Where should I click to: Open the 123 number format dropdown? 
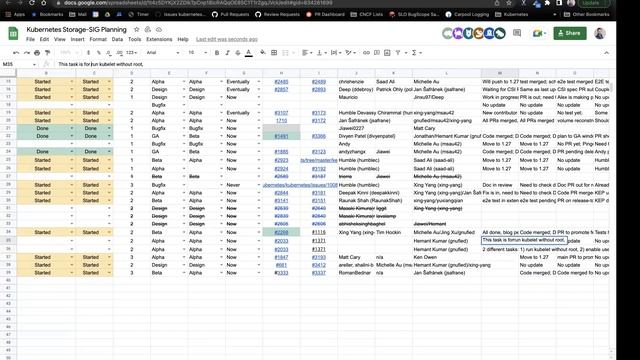131,53
